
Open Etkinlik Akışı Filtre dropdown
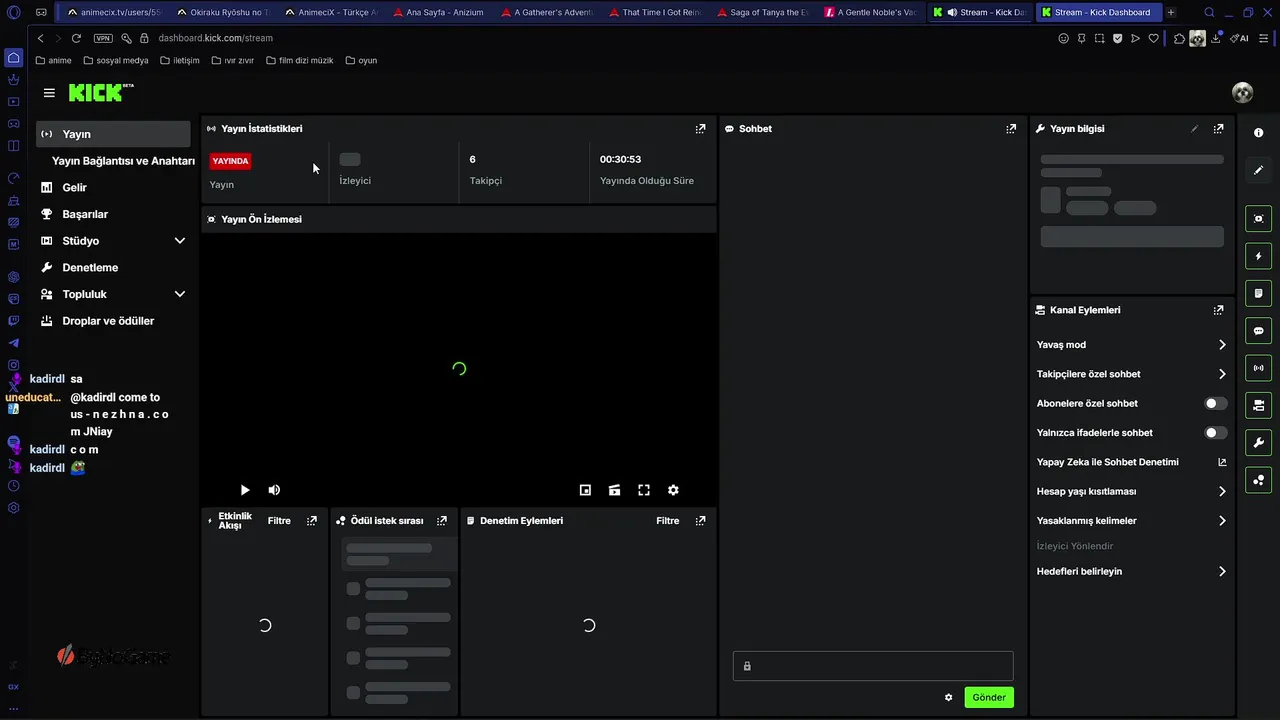click(279, 521)
